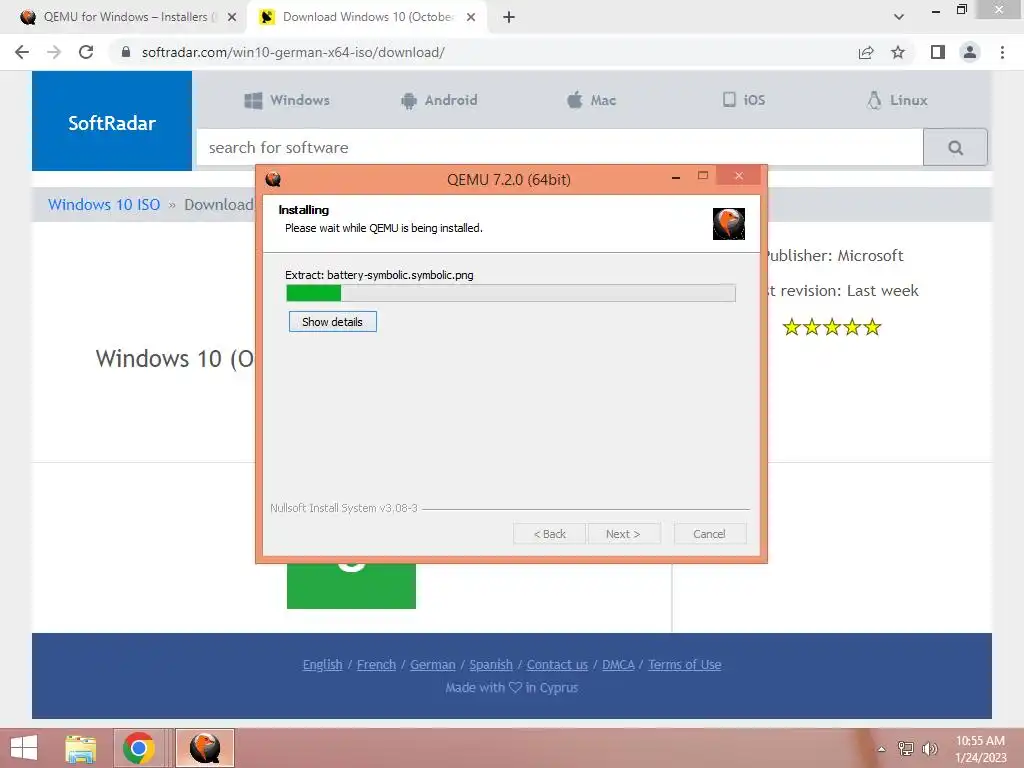Open the Contact us link
Image resolution: width=1024 pixels, height=768 pixels.
click(x=557, y=664)
